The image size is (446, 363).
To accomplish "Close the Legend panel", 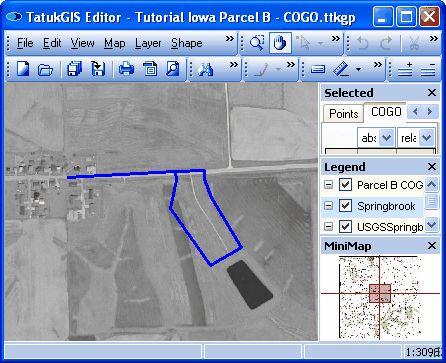I will [432, 166].
